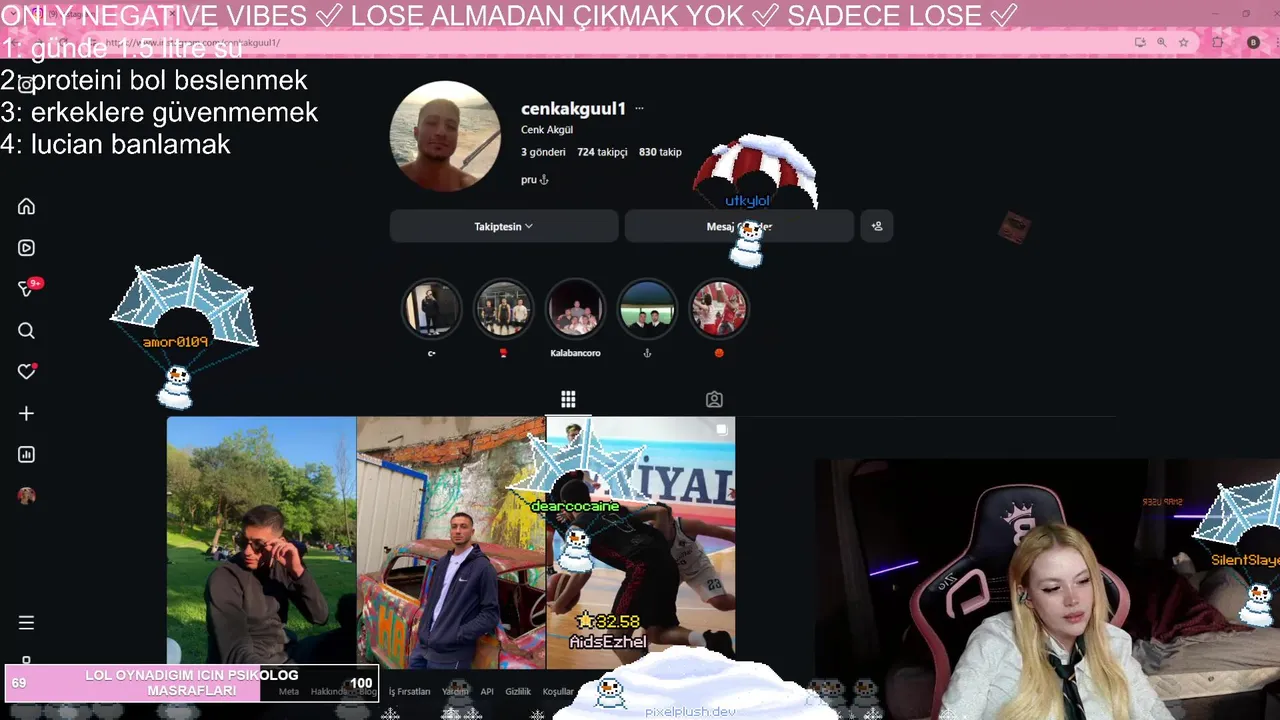Open the Instagram logo in the sidebar
1280x720 pixels.
pos(27,85)
